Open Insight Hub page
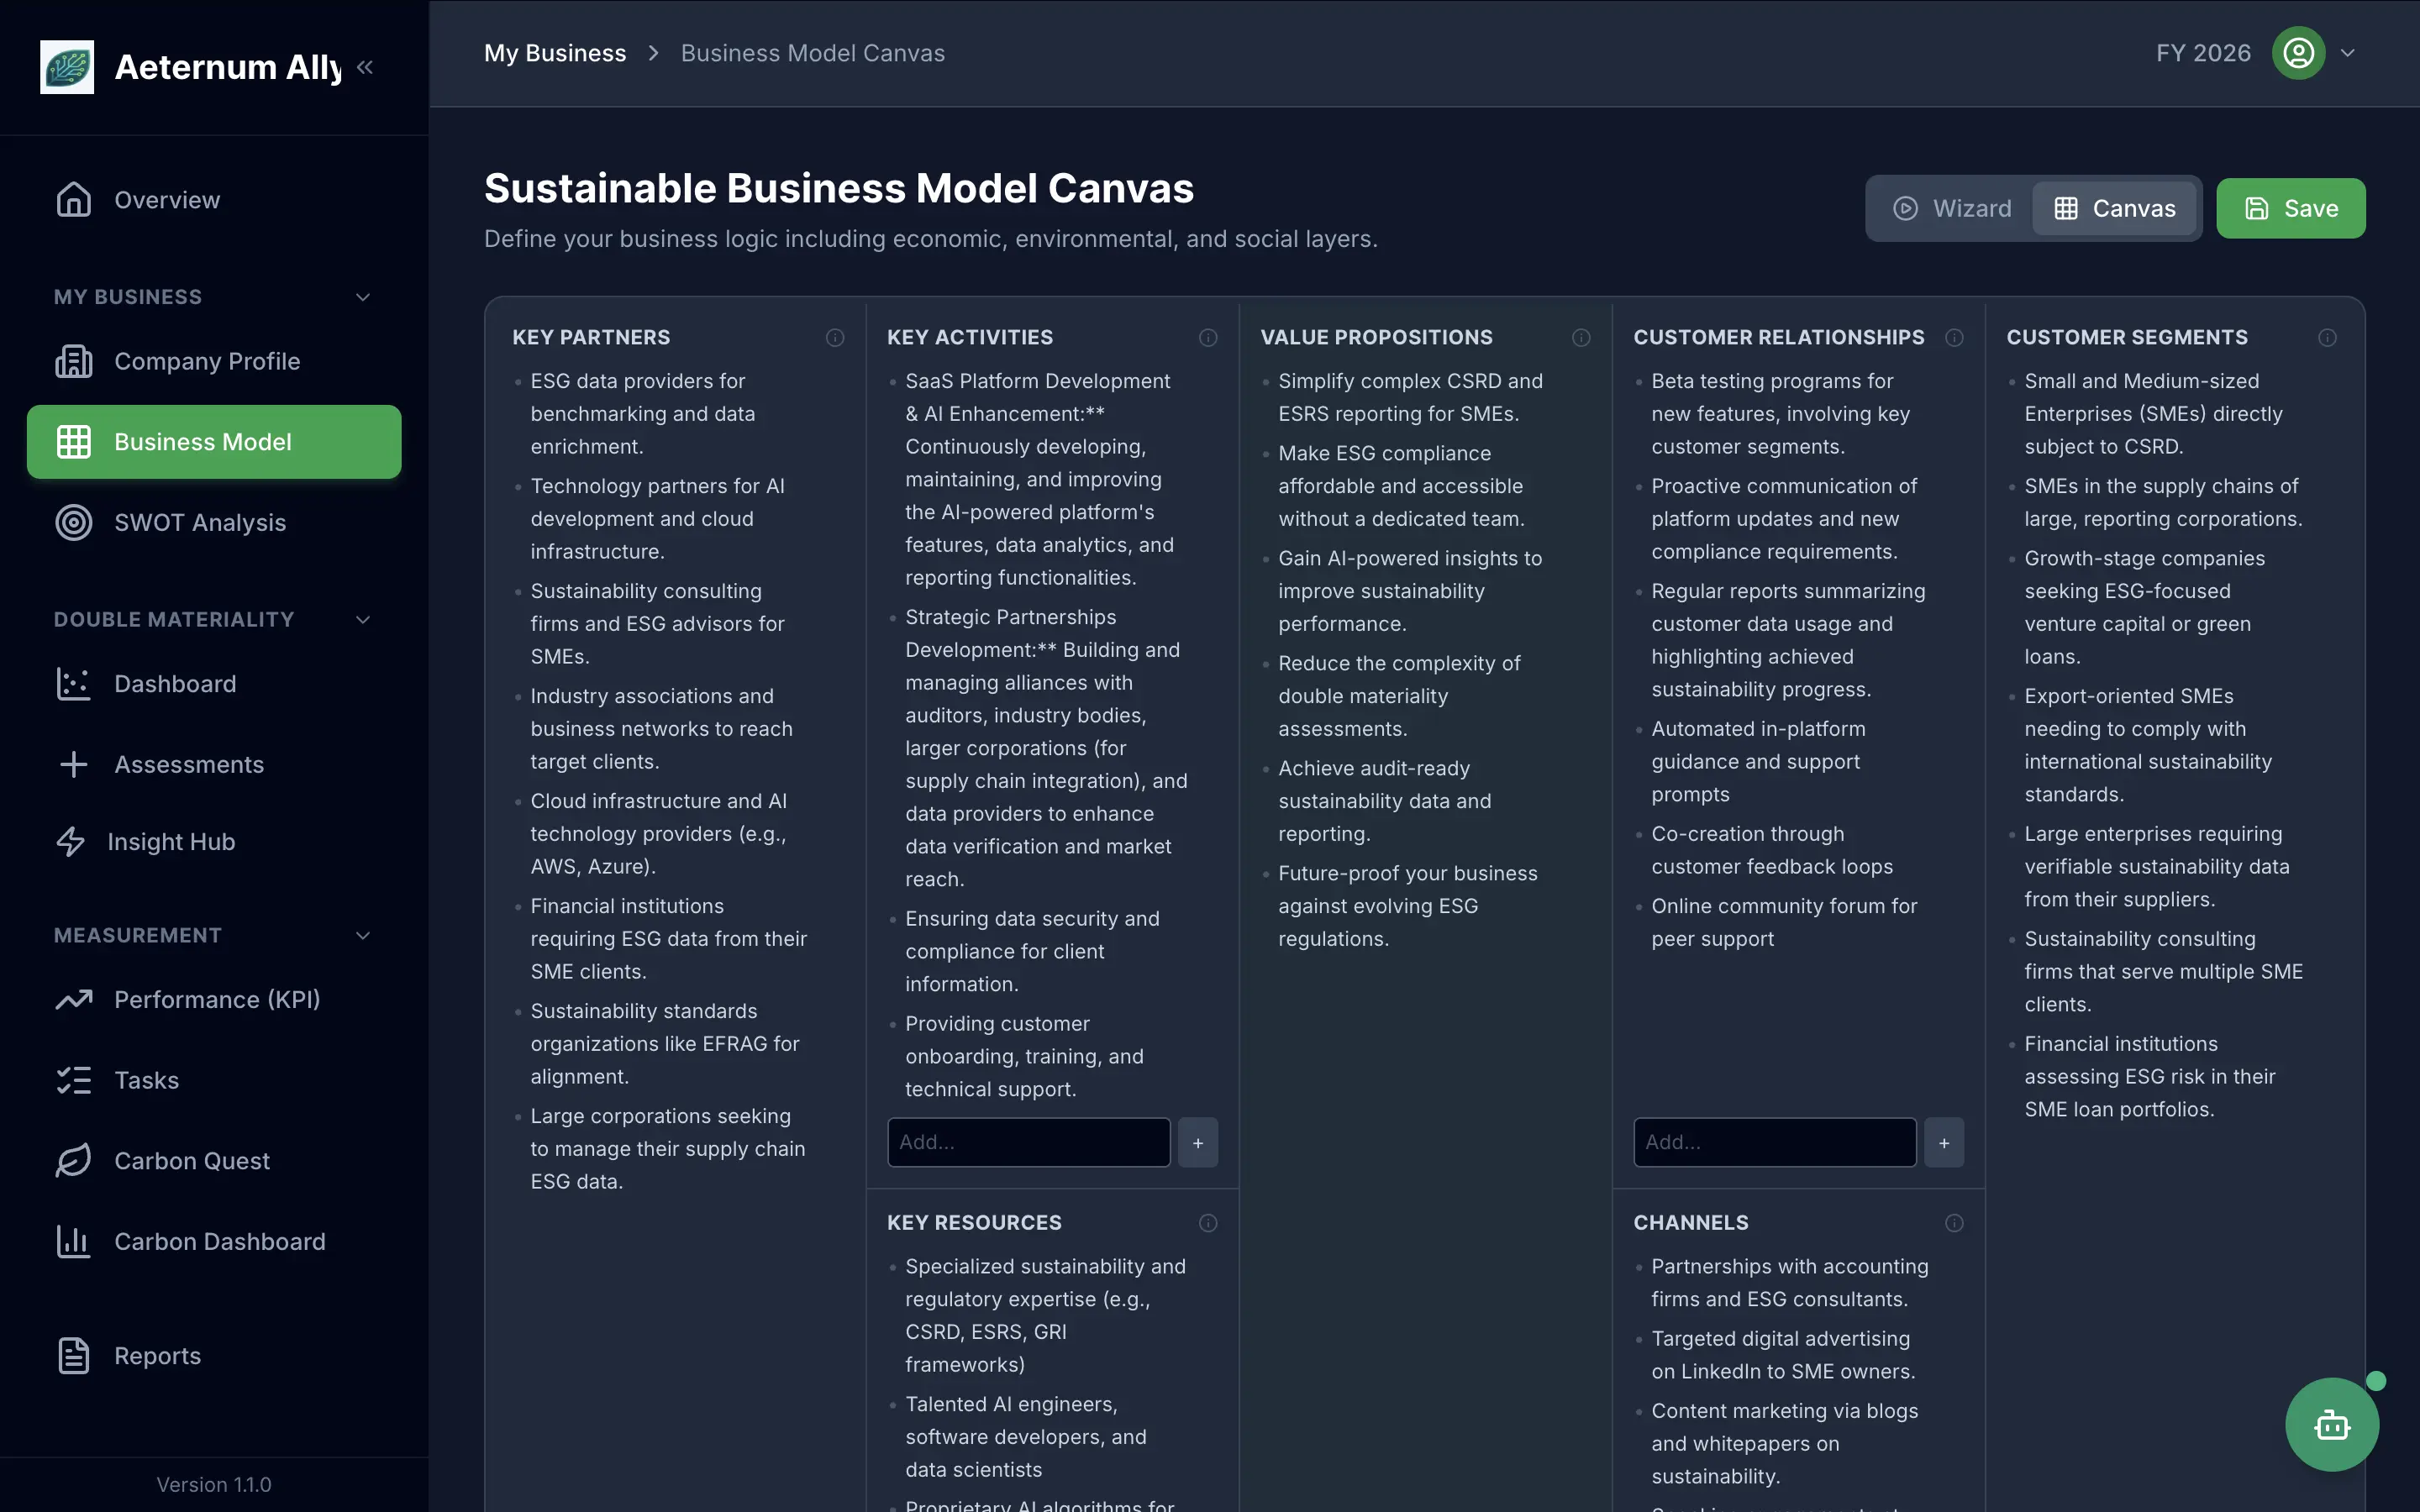 point(214,842)
